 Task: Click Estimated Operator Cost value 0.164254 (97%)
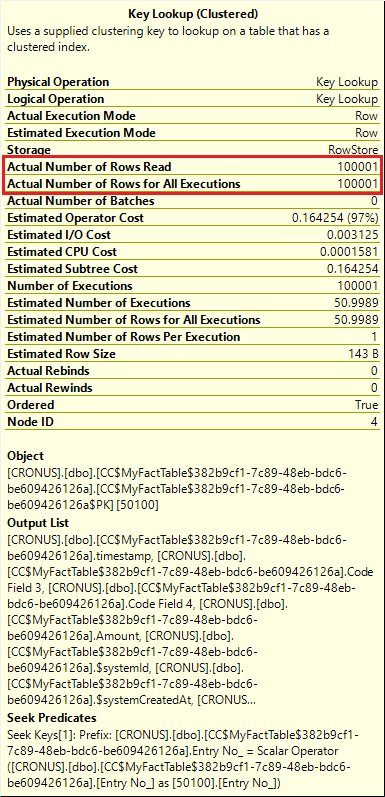pos(335,218)
